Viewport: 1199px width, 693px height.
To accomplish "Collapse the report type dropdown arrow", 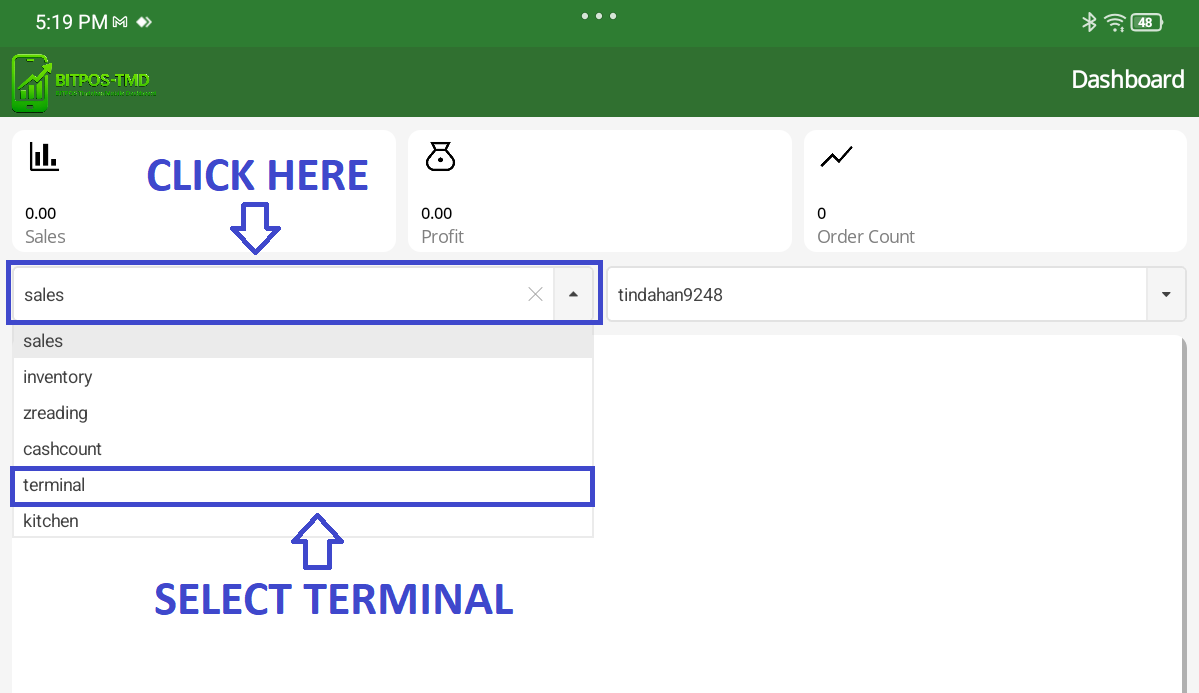I will click(x=573, y=294).
